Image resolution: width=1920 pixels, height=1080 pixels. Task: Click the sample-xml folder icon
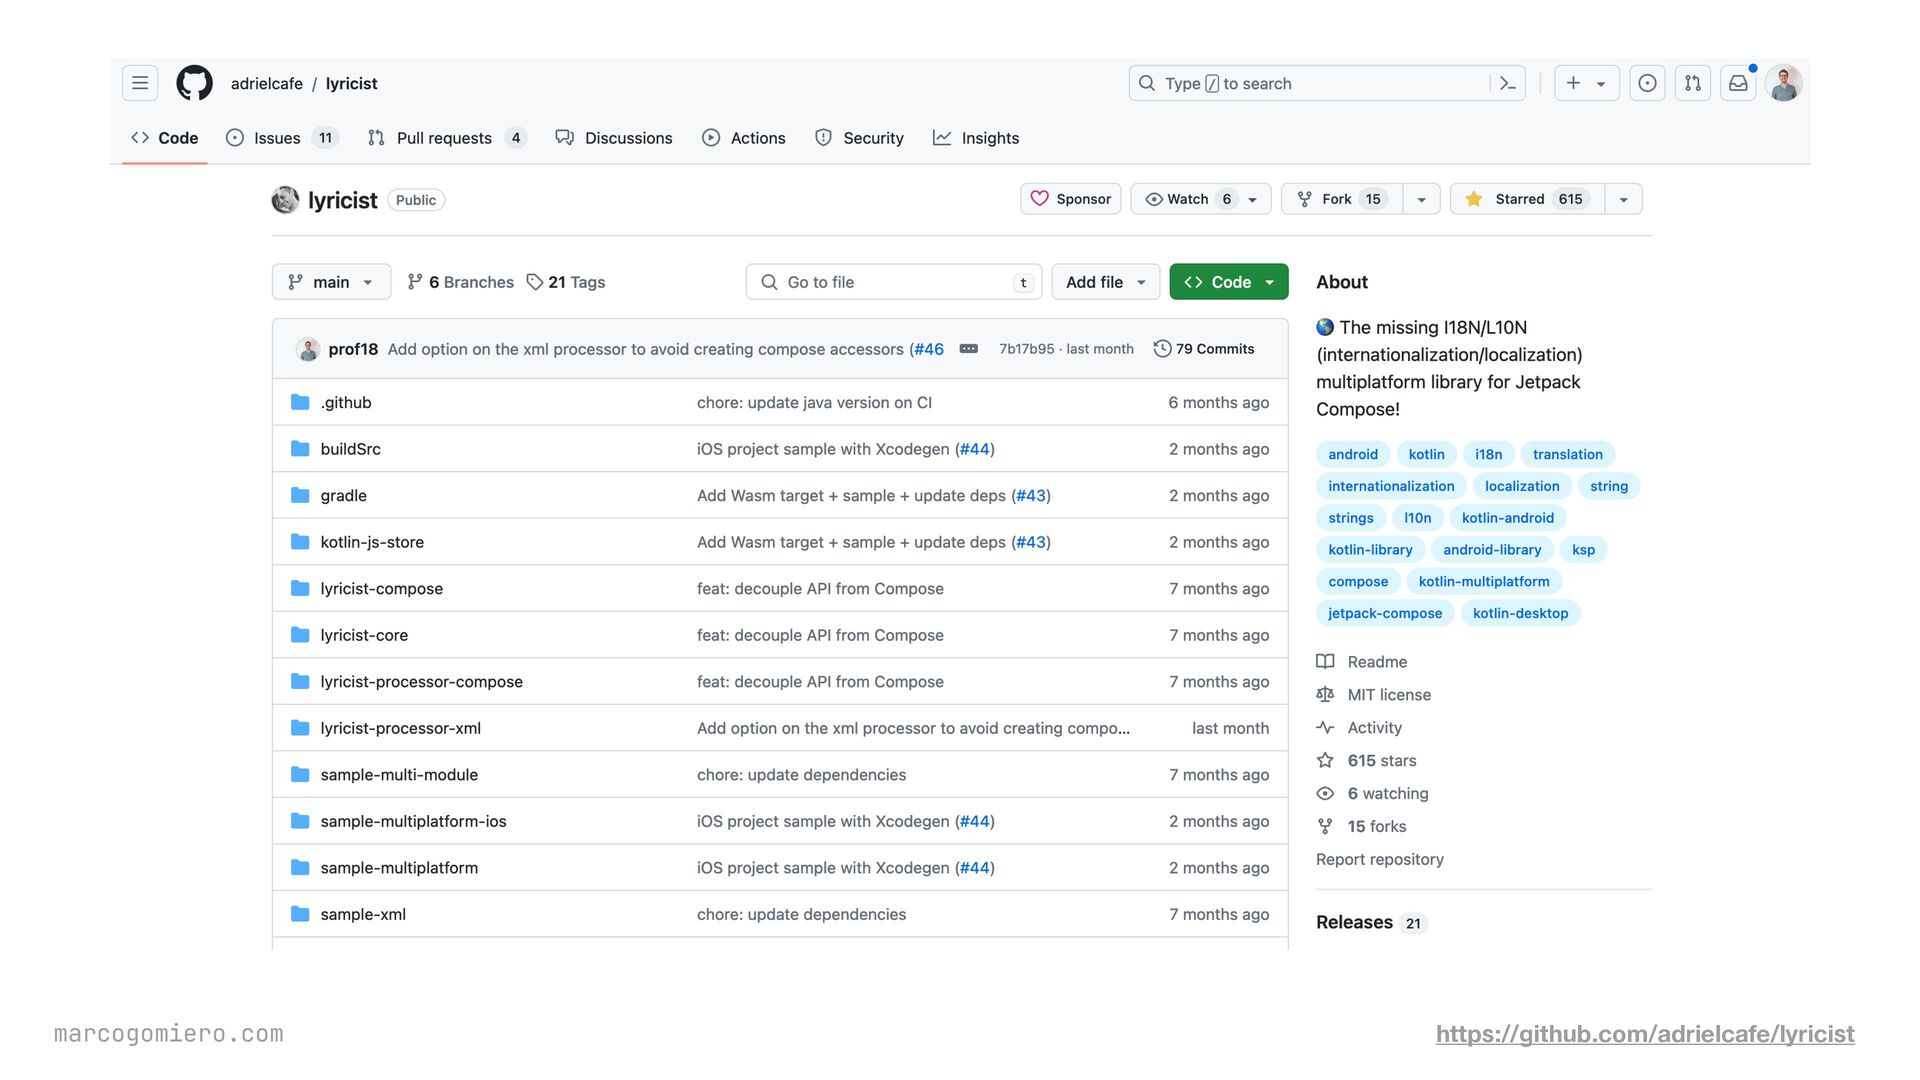coord(300,914)
